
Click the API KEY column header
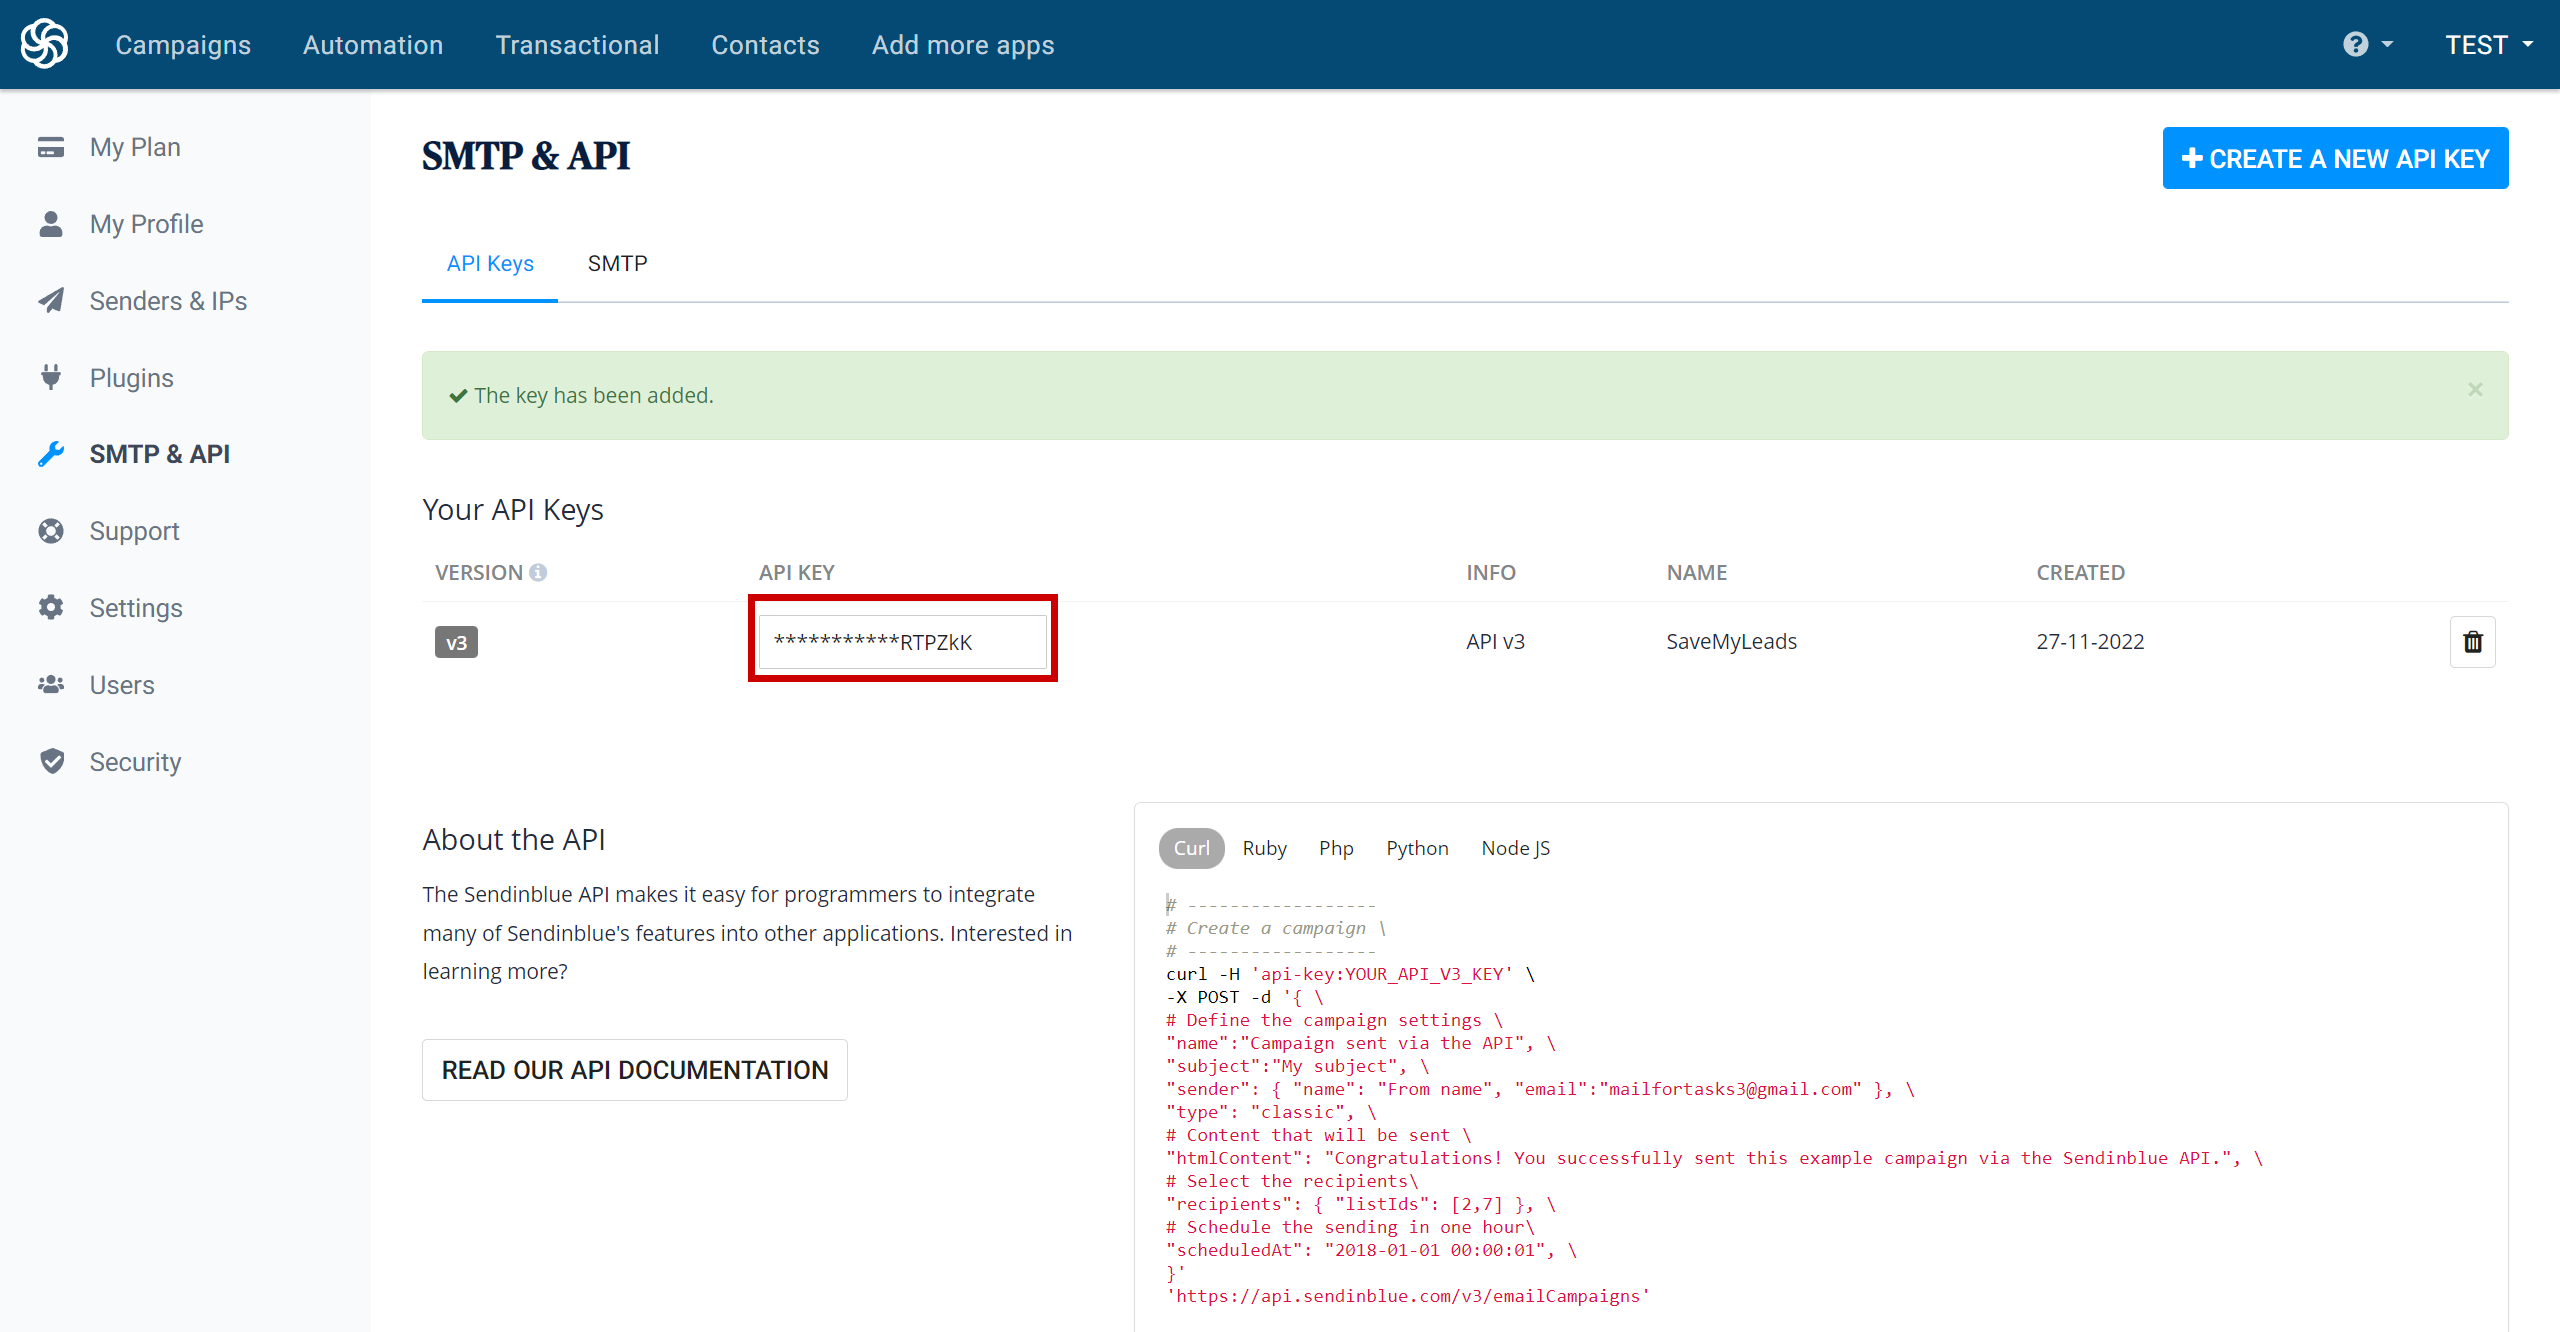pyautogui.click(x=796, y=572)
